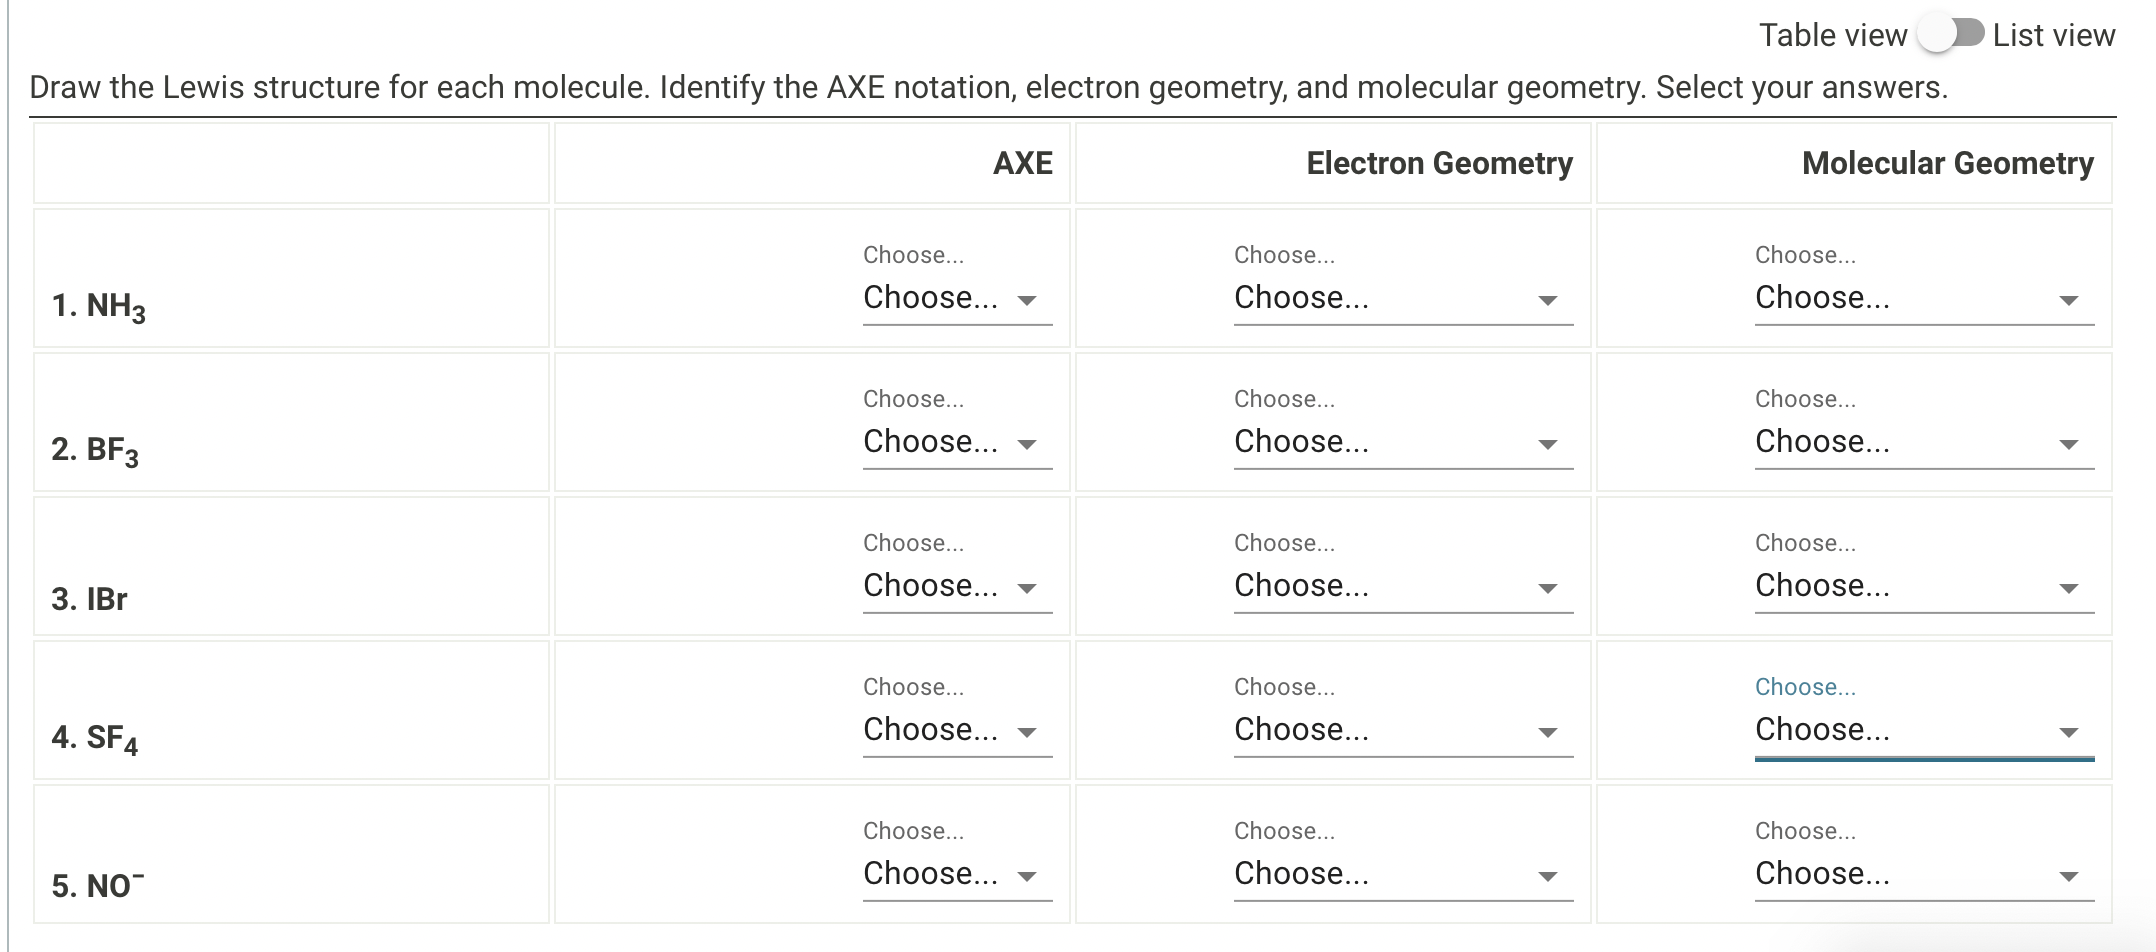Screen dimensions: 2156x952
Task: Open highlighted Molecular Geometry dropdown for SF4
Action: pos(1923,730)
